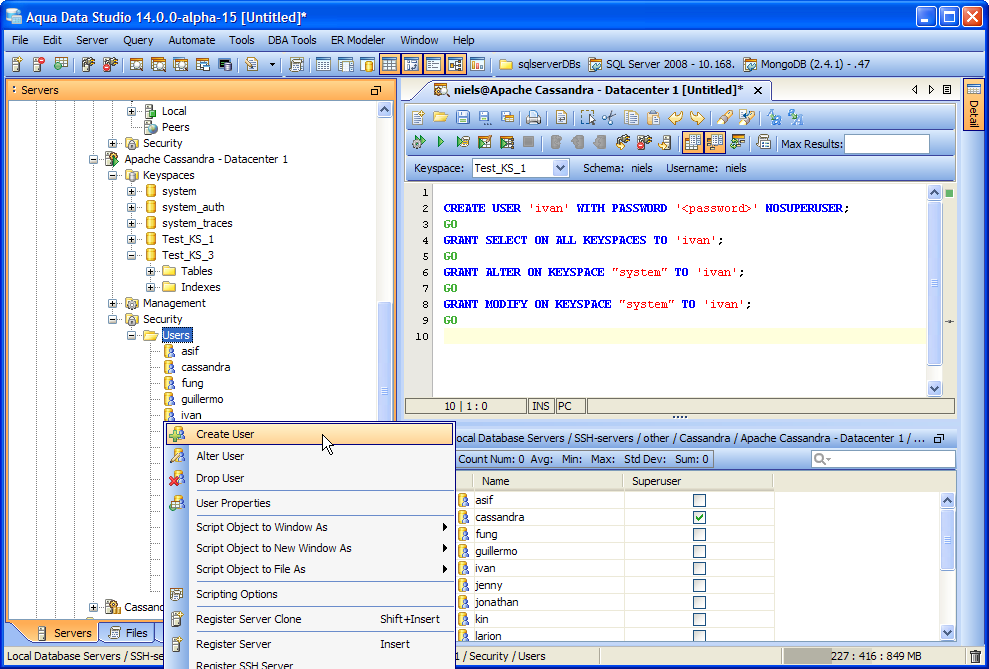The width and height of the screenshot is (989, 669).
Task: Click the Save disk icon in editor toolbar
Action: pyautogui.click(x=463, y=118)
